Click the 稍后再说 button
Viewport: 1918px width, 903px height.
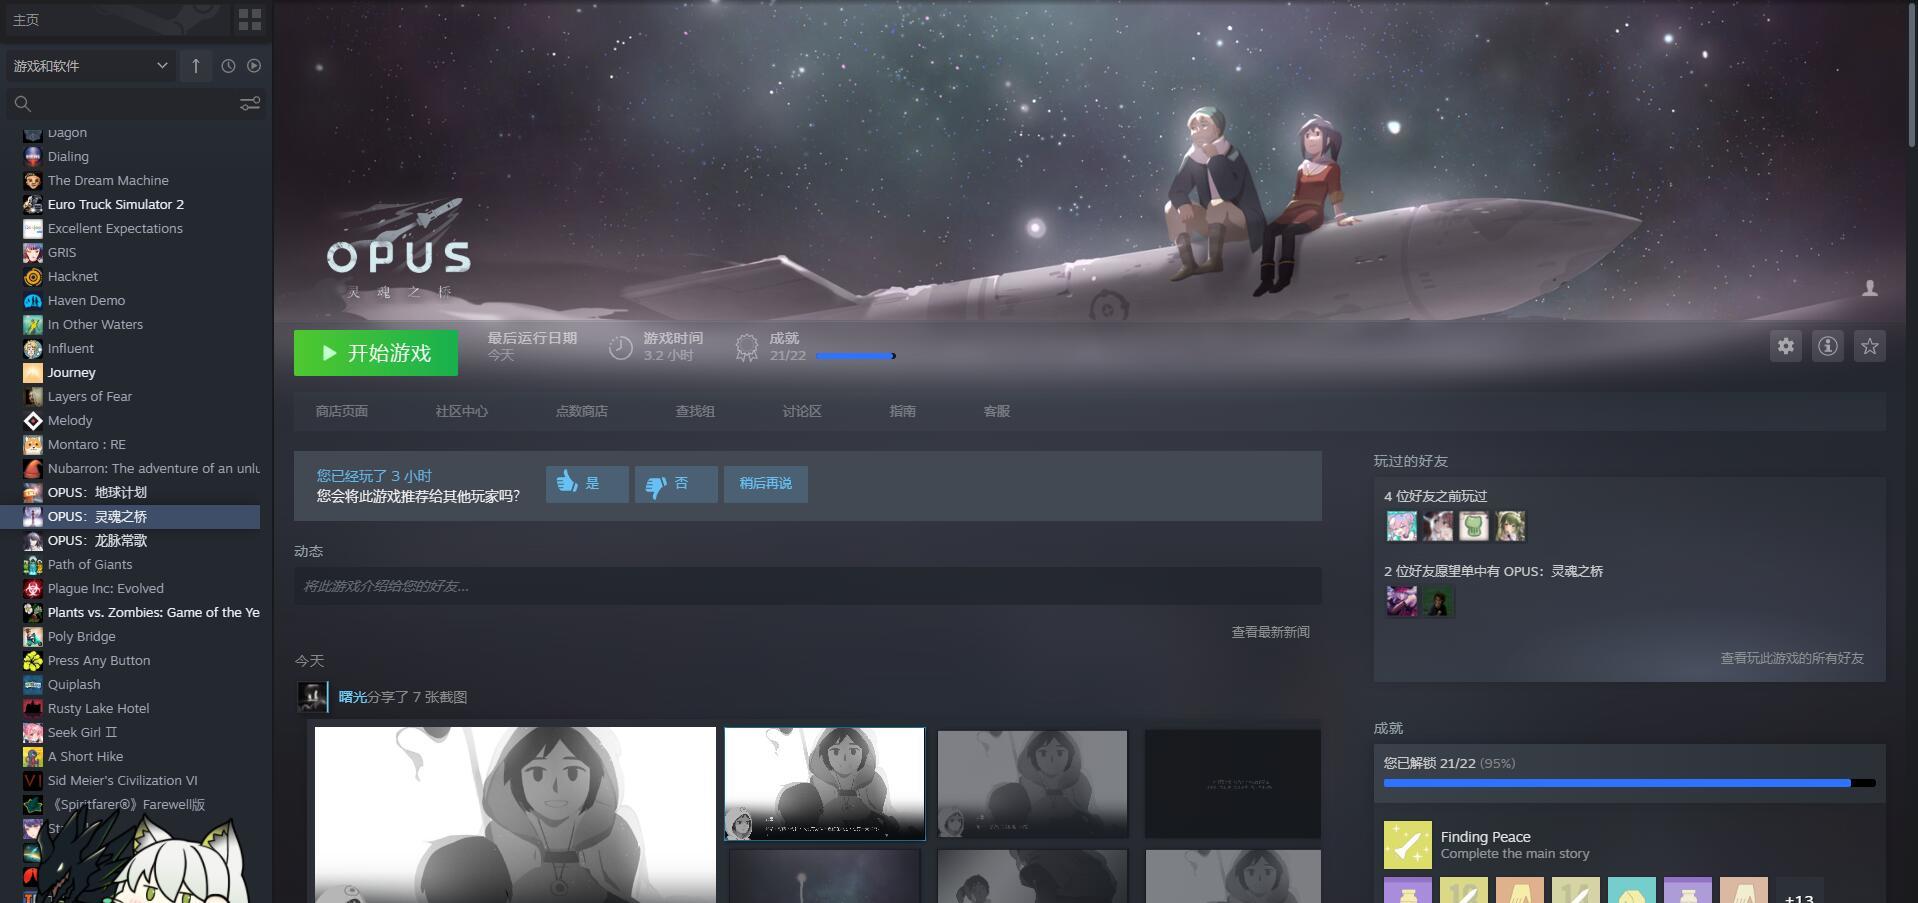coord(766,484)
